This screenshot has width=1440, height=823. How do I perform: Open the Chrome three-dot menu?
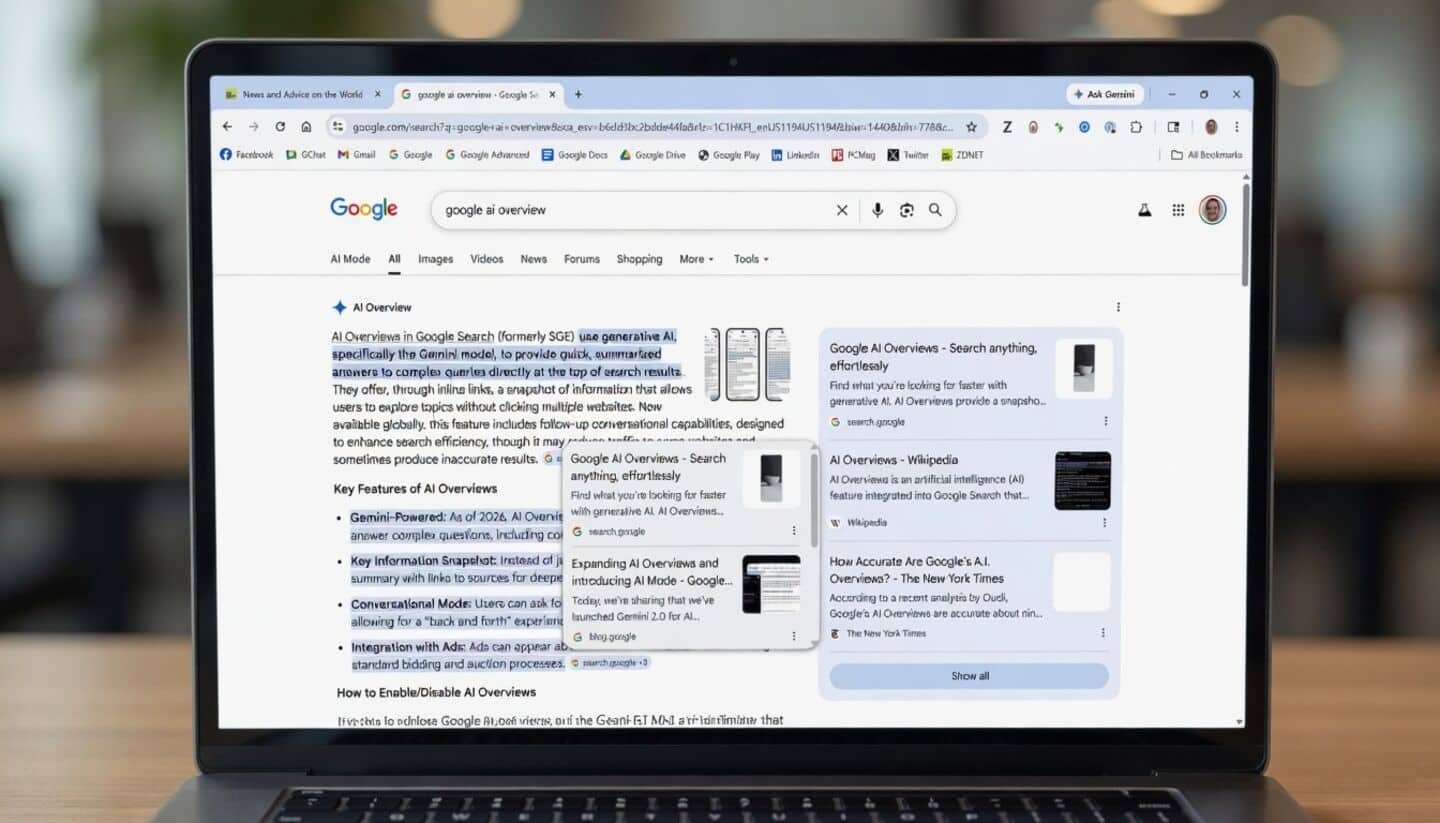tap(1237, 127)
